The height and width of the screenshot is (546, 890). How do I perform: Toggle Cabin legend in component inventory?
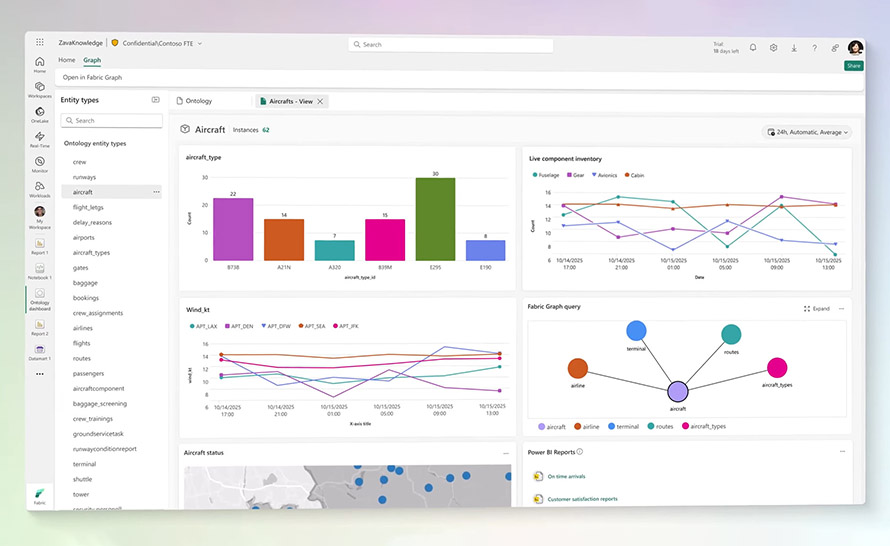[x=634, y=175]
